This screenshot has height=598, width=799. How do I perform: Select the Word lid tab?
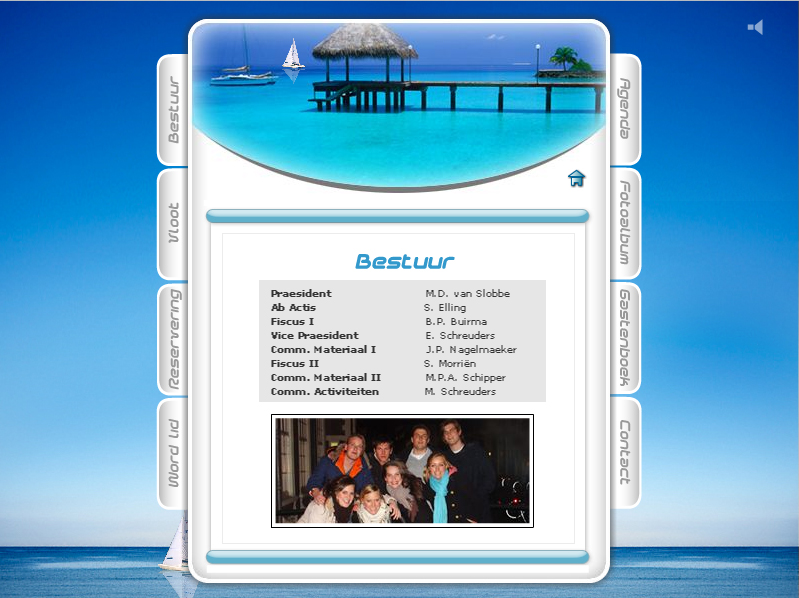point(174,454)
